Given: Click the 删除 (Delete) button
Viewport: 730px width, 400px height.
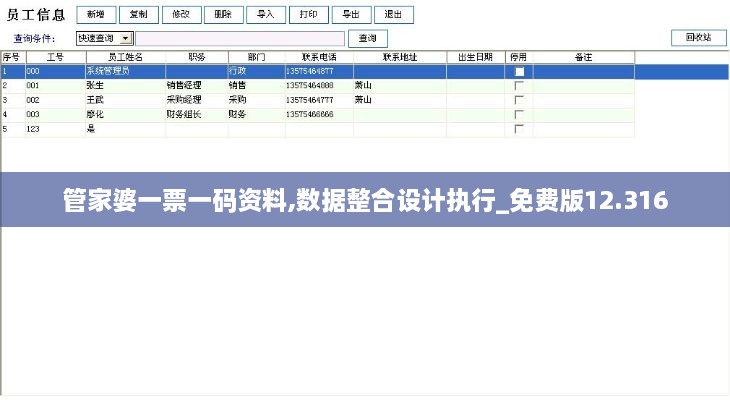Looking at the screenshot, I should pyautogui.click(x=224, y=15).
